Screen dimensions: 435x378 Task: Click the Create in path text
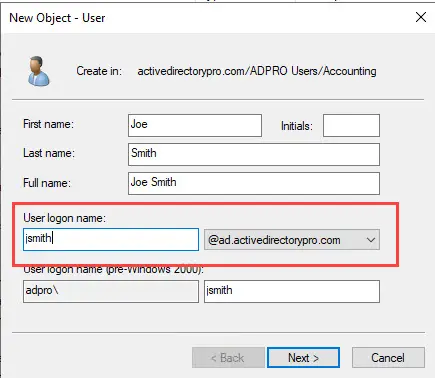coord(257,71)
